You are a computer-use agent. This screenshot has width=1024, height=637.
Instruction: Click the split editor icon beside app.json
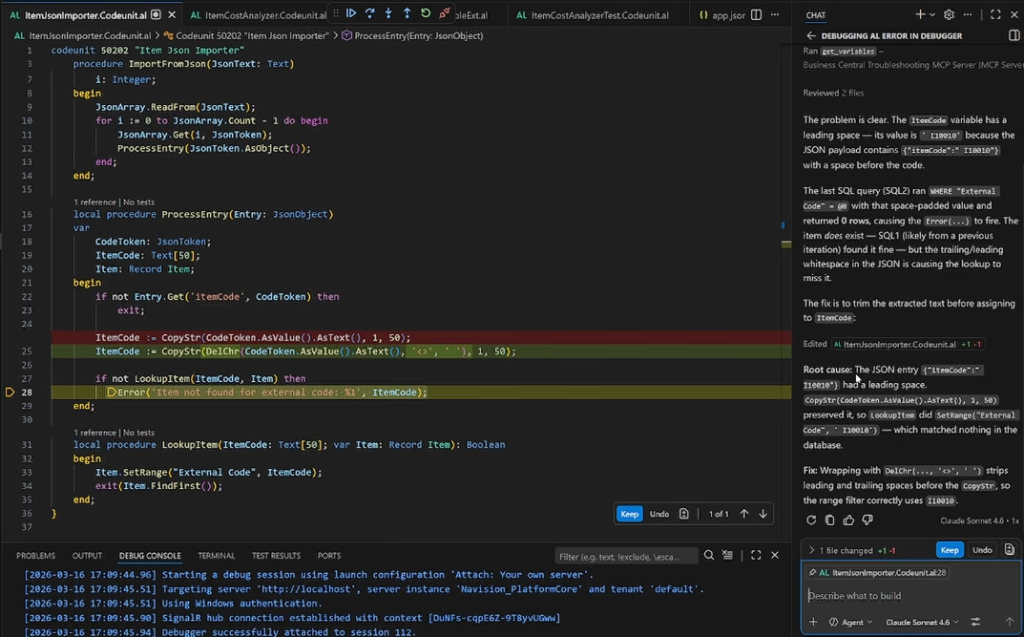tap(756, 14)
